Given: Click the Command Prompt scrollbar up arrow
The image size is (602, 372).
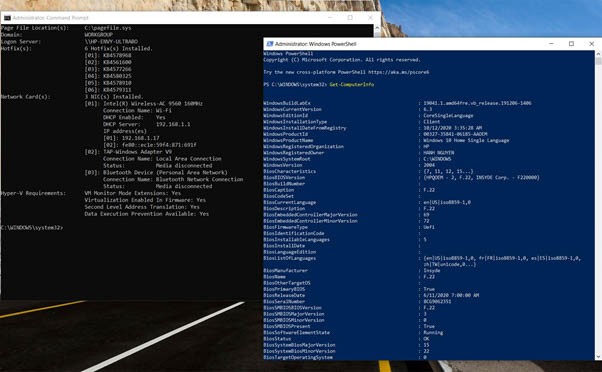Looking at the screenshot, I should point(377,28).
